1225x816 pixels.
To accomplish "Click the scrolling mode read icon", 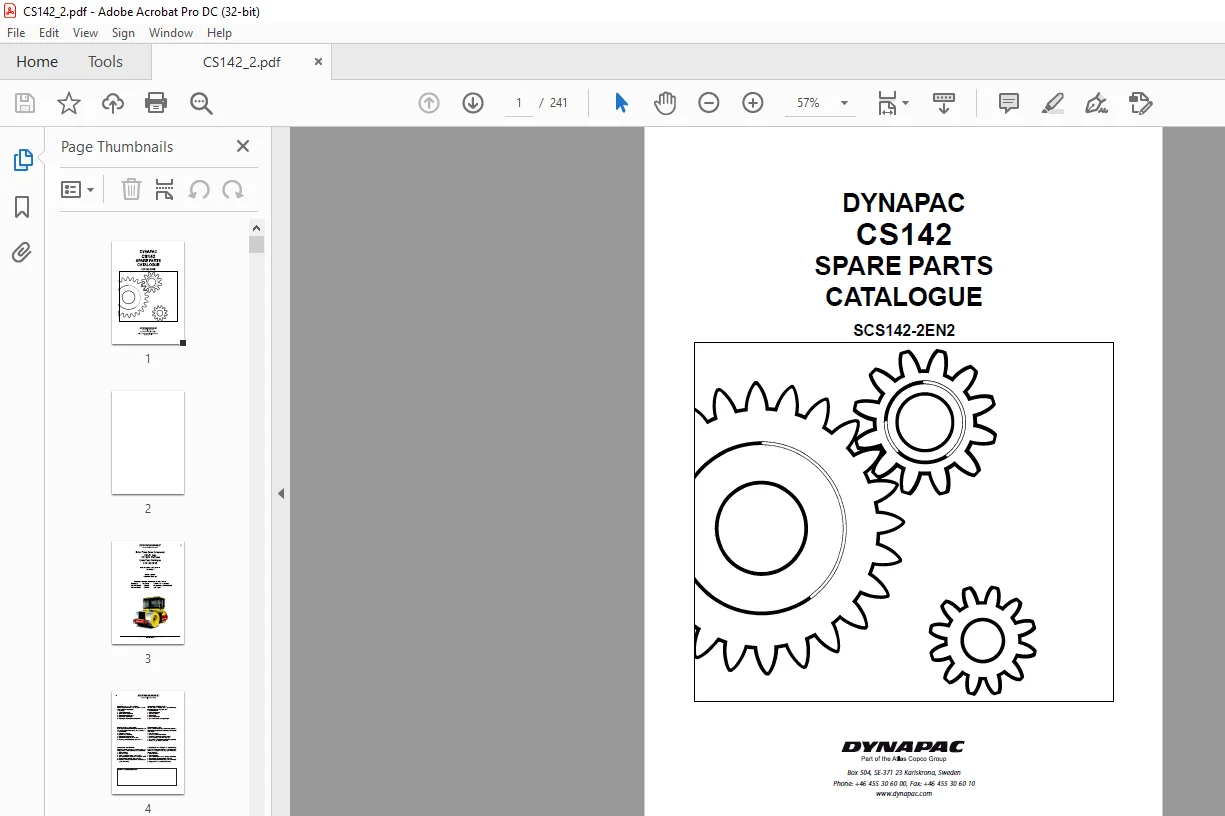I will pos(944,103).
